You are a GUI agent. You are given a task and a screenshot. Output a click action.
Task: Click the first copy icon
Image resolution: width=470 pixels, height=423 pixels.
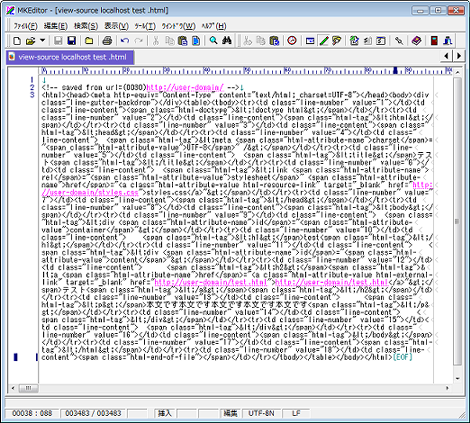click(170, 41)
